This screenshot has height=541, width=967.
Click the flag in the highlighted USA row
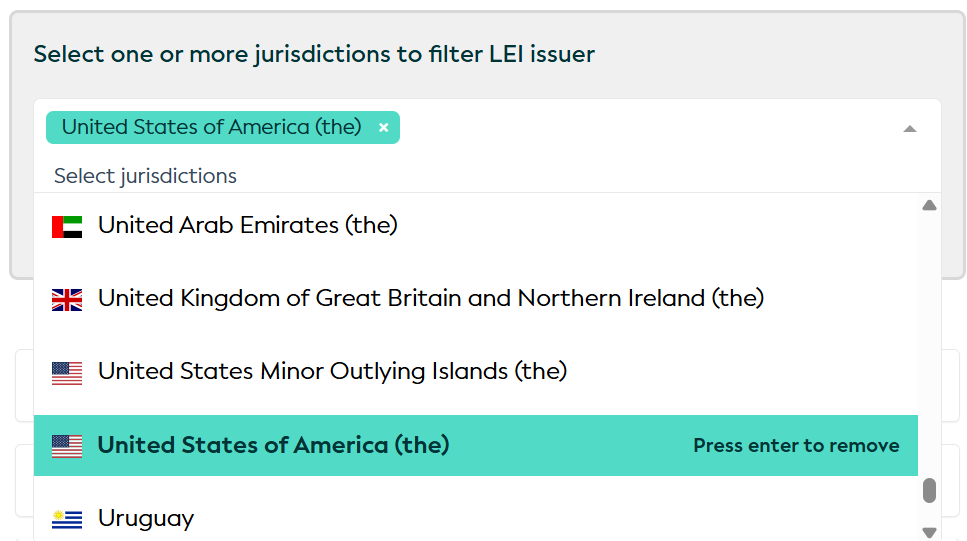67,446
